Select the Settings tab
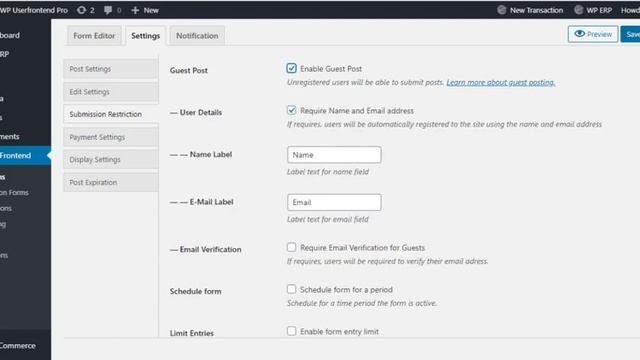The height and width of the screenshot is (360, 640). (x=145, y=36)
